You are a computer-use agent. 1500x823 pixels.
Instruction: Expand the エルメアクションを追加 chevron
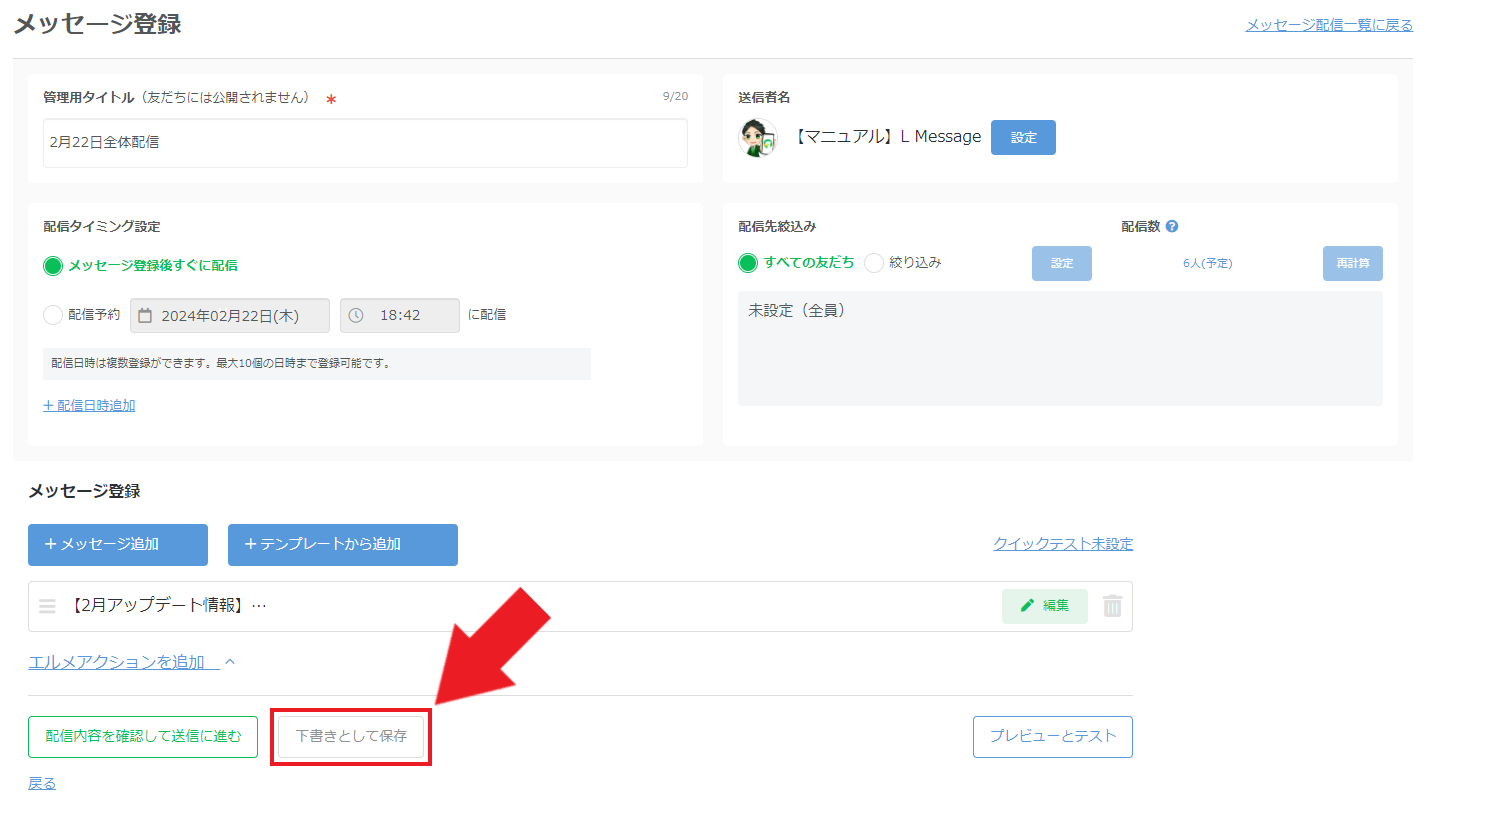tap(230, 662)
